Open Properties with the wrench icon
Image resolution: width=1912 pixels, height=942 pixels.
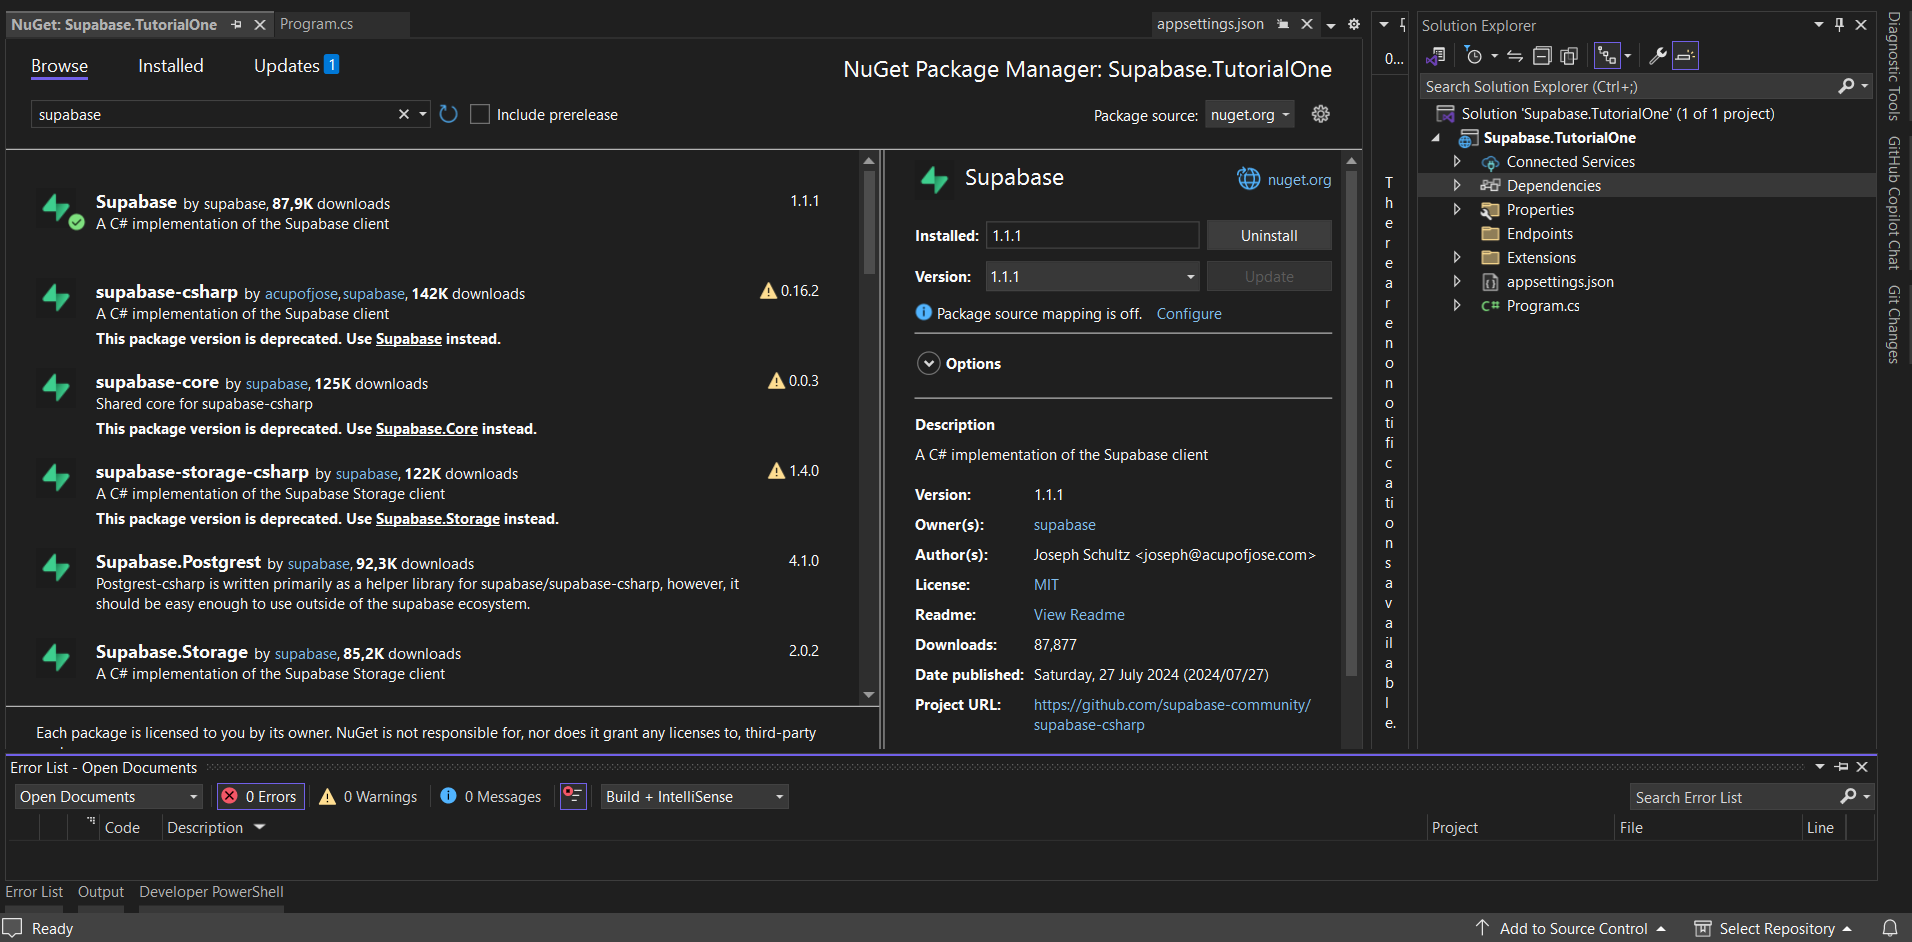pos(1658,56)
